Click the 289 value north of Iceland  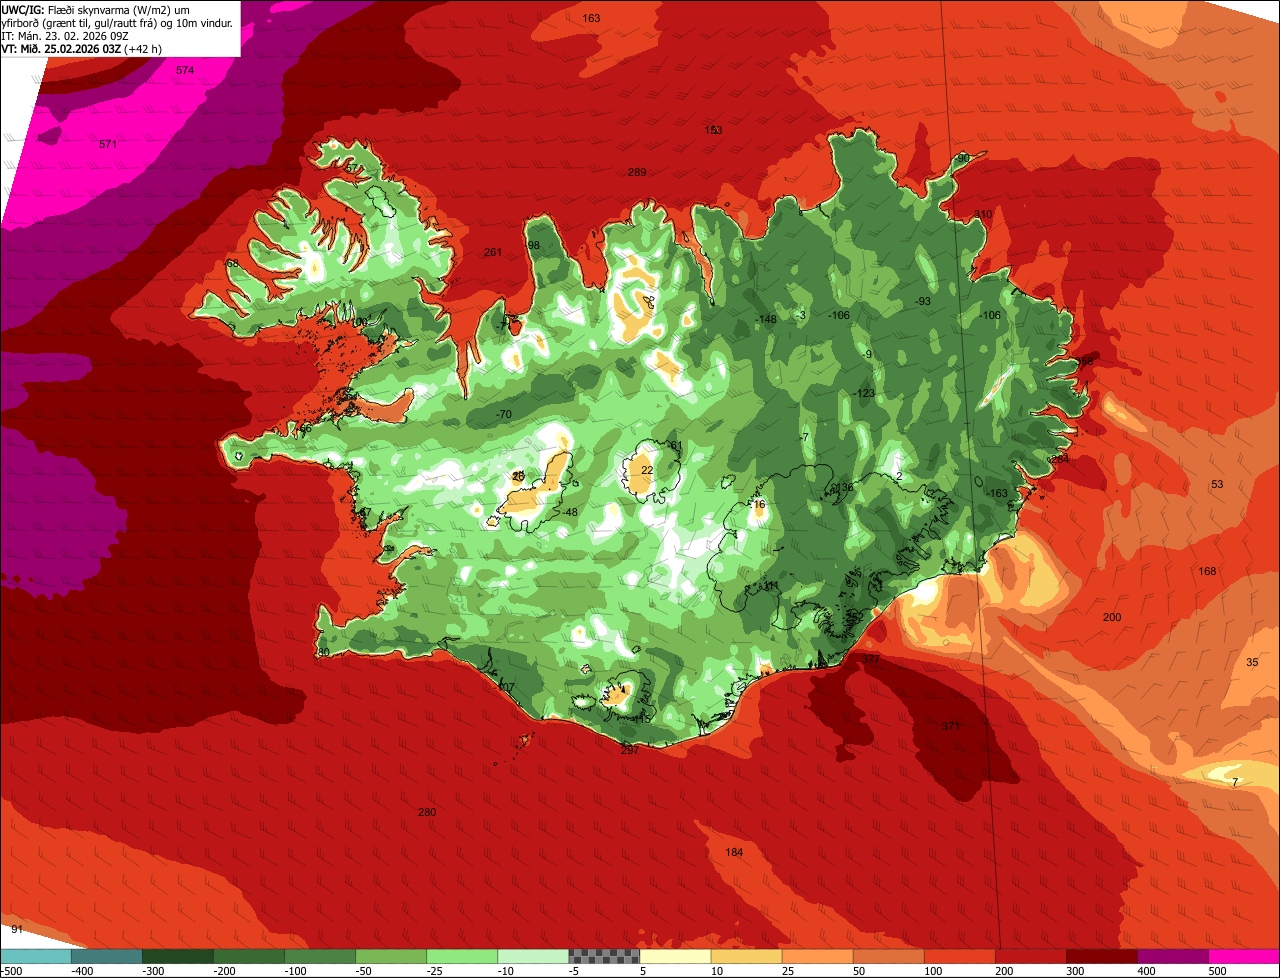click(x=637, y=172)
